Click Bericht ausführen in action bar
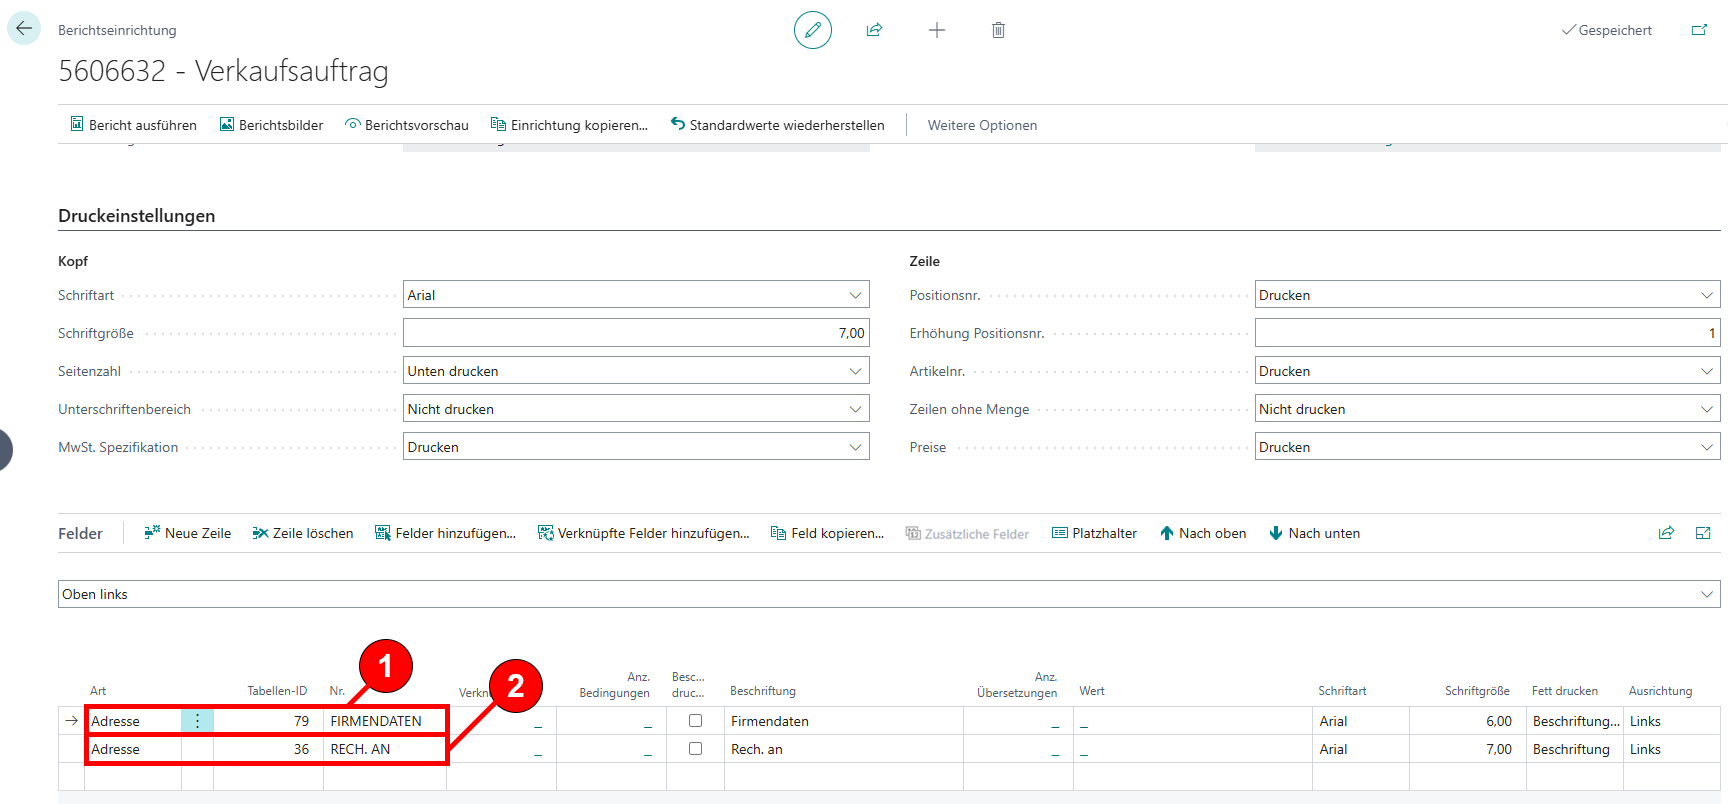Viewport: 1728px width, 804px height. pos(133,125)
